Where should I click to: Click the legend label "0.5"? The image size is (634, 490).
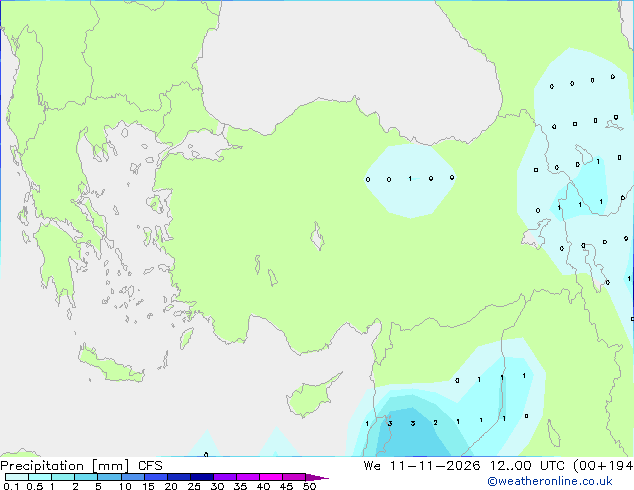coord(35,486)
